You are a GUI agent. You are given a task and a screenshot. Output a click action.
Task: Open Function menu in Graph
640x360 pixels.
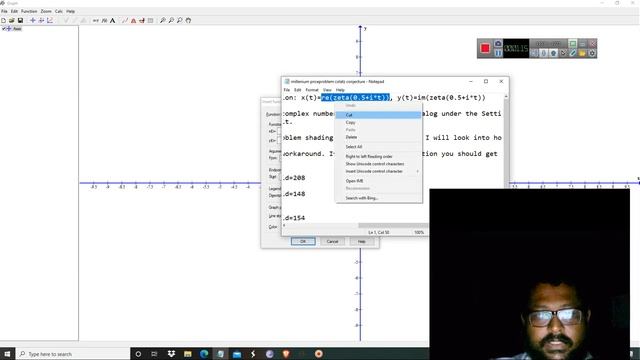point(29,11)
